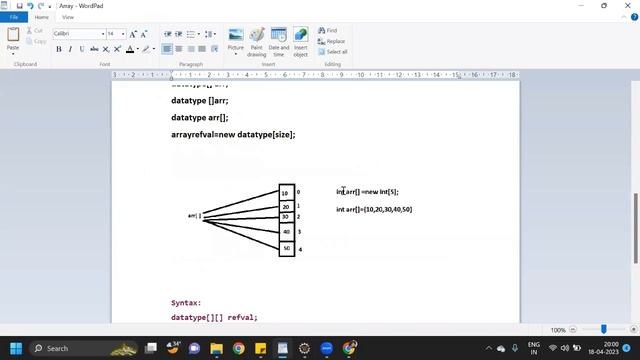Click the "Syntax:" text
This screenshot has height=360, width=640.
[x=186, y=303]
